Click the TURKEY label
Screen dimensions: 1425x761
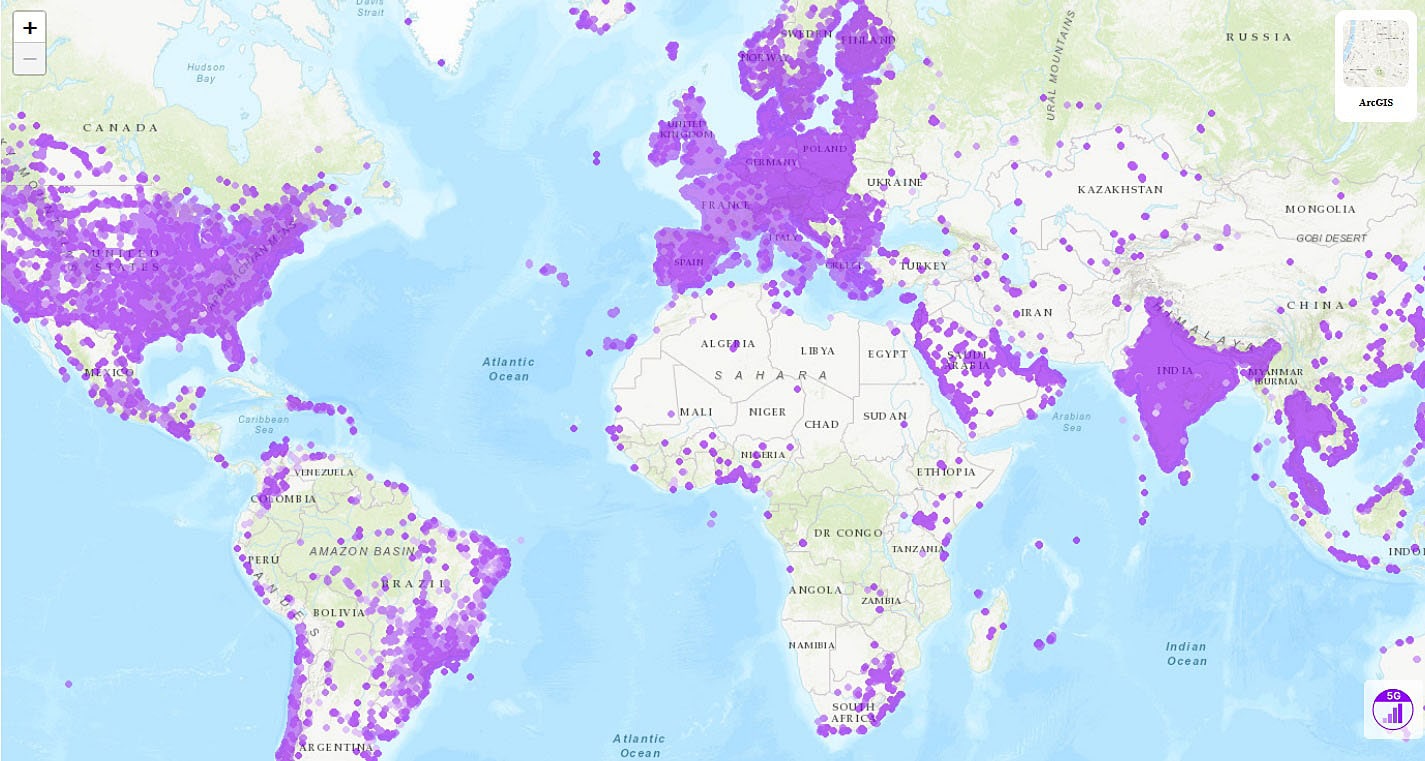pyautogui.click(x=923, y=266)
